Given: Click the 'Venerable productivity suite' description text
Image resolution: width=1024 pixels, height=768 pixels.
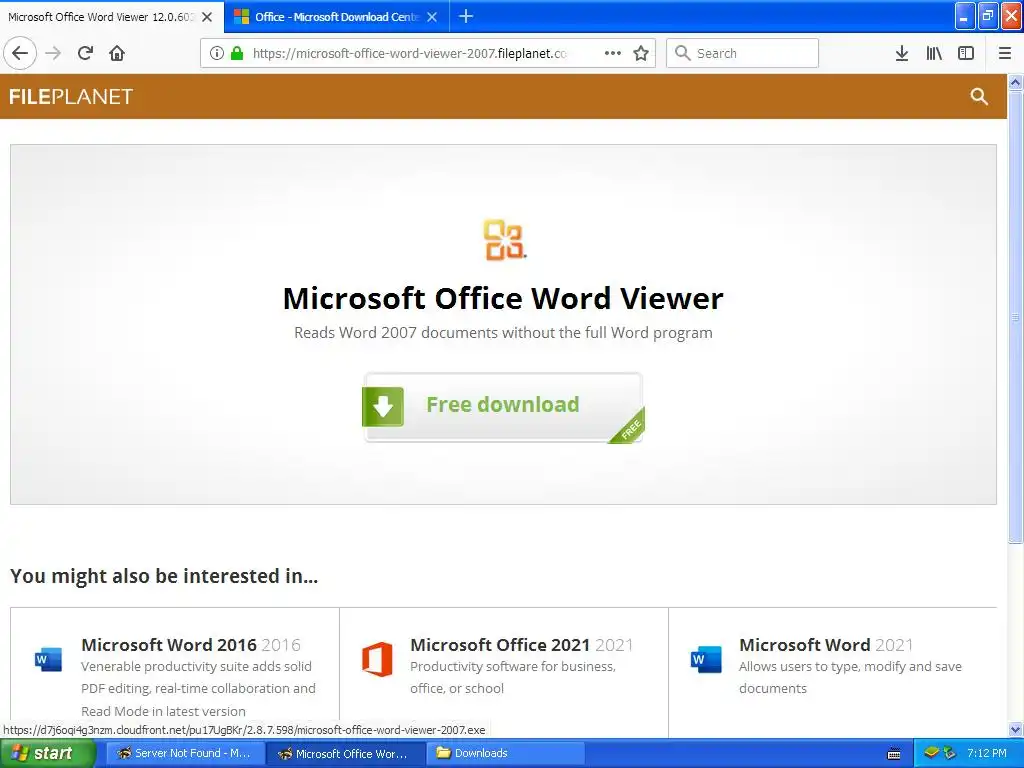Looking at the screenshot, I should pos(199,688).
